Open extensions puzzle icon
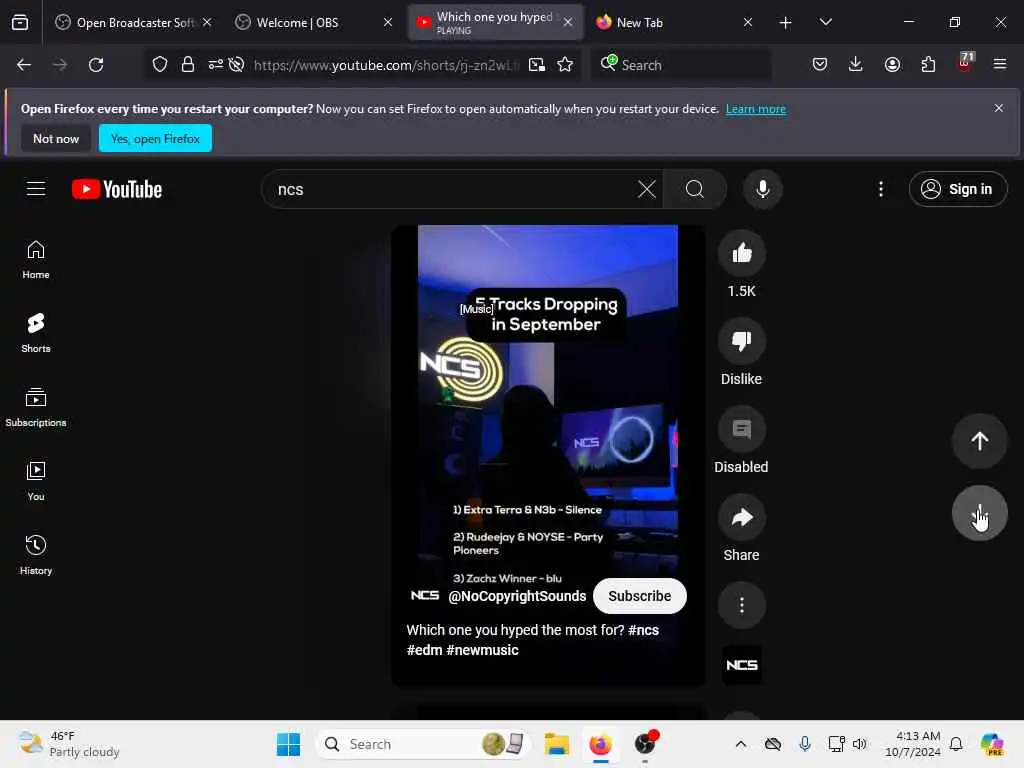The width and height of the screenshot is (1024, 768). click(x=928, y=64)
